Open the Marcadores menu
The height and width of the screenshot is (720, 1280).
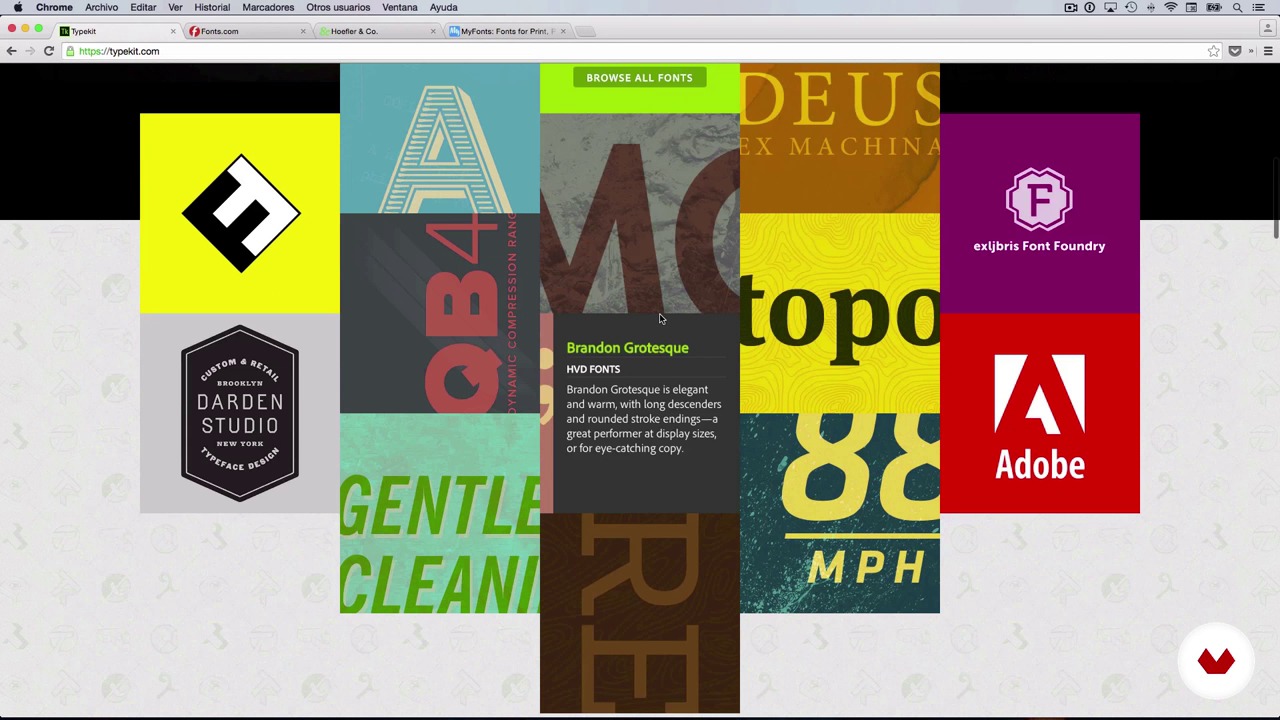268,7
